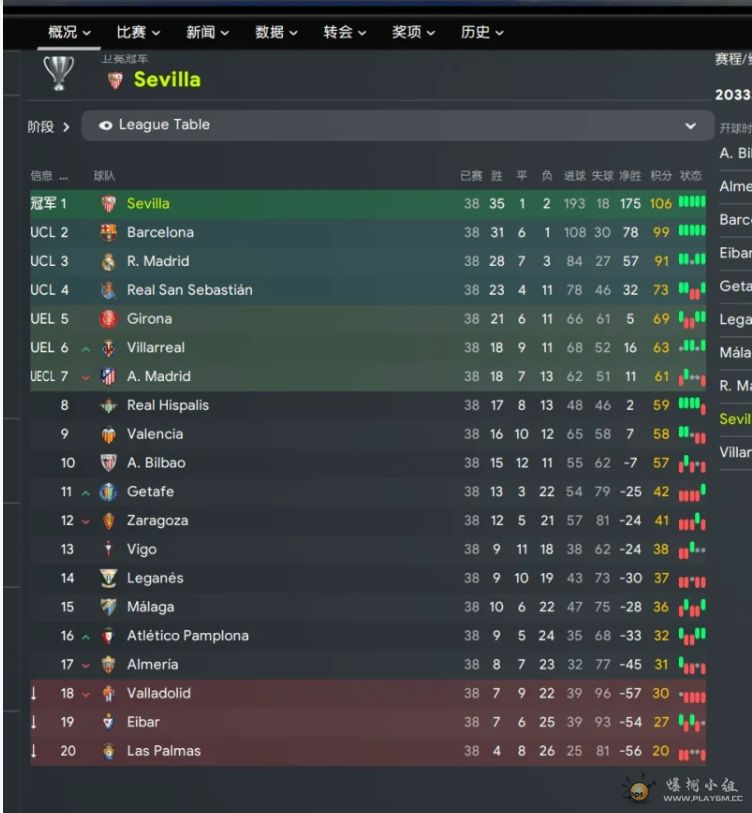Expand the League Table dropdown chevron

point(690,126)
